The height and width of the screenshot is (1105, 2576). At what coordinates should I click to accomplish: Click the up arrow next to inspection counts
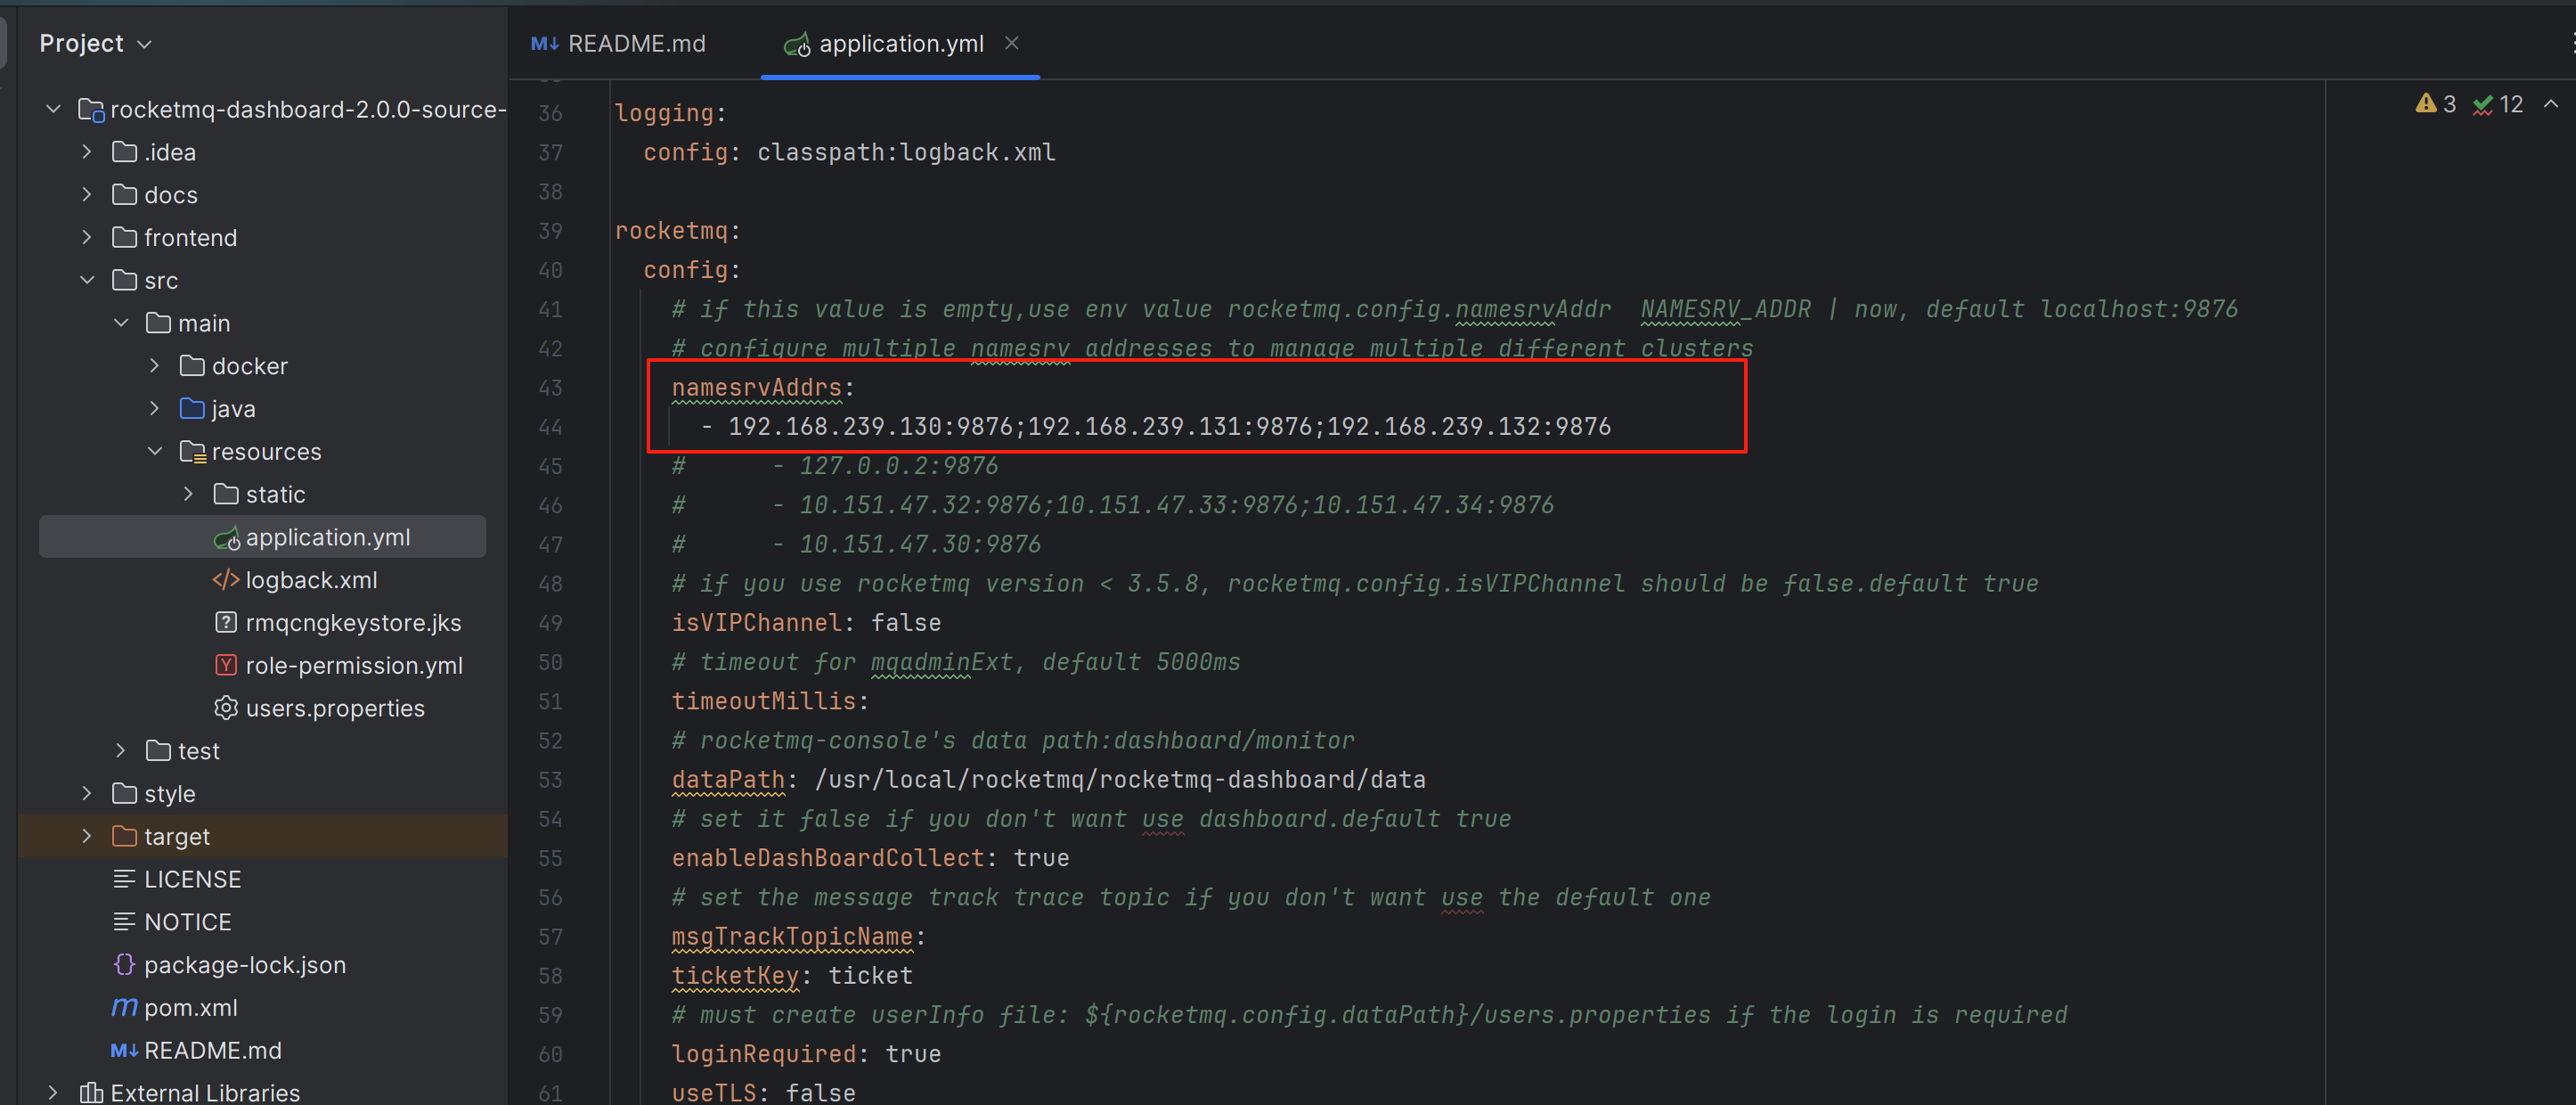(2551, 104)
